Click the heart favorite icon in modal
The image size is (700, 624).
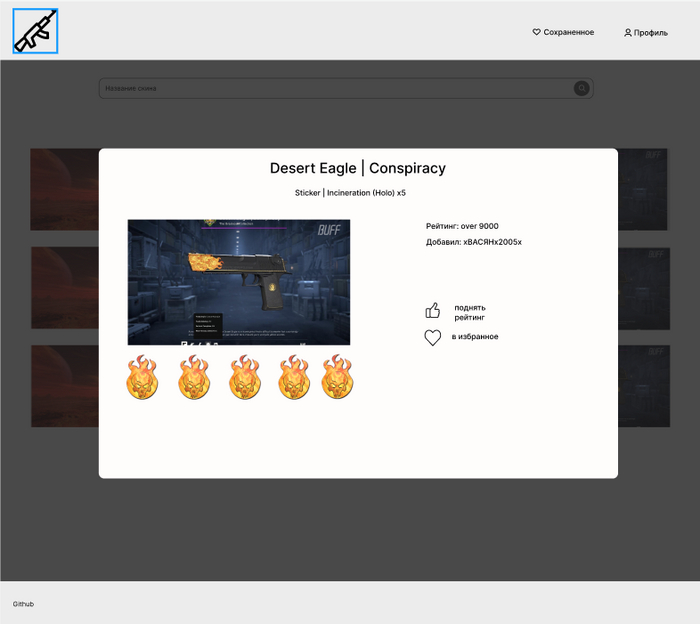432,337
